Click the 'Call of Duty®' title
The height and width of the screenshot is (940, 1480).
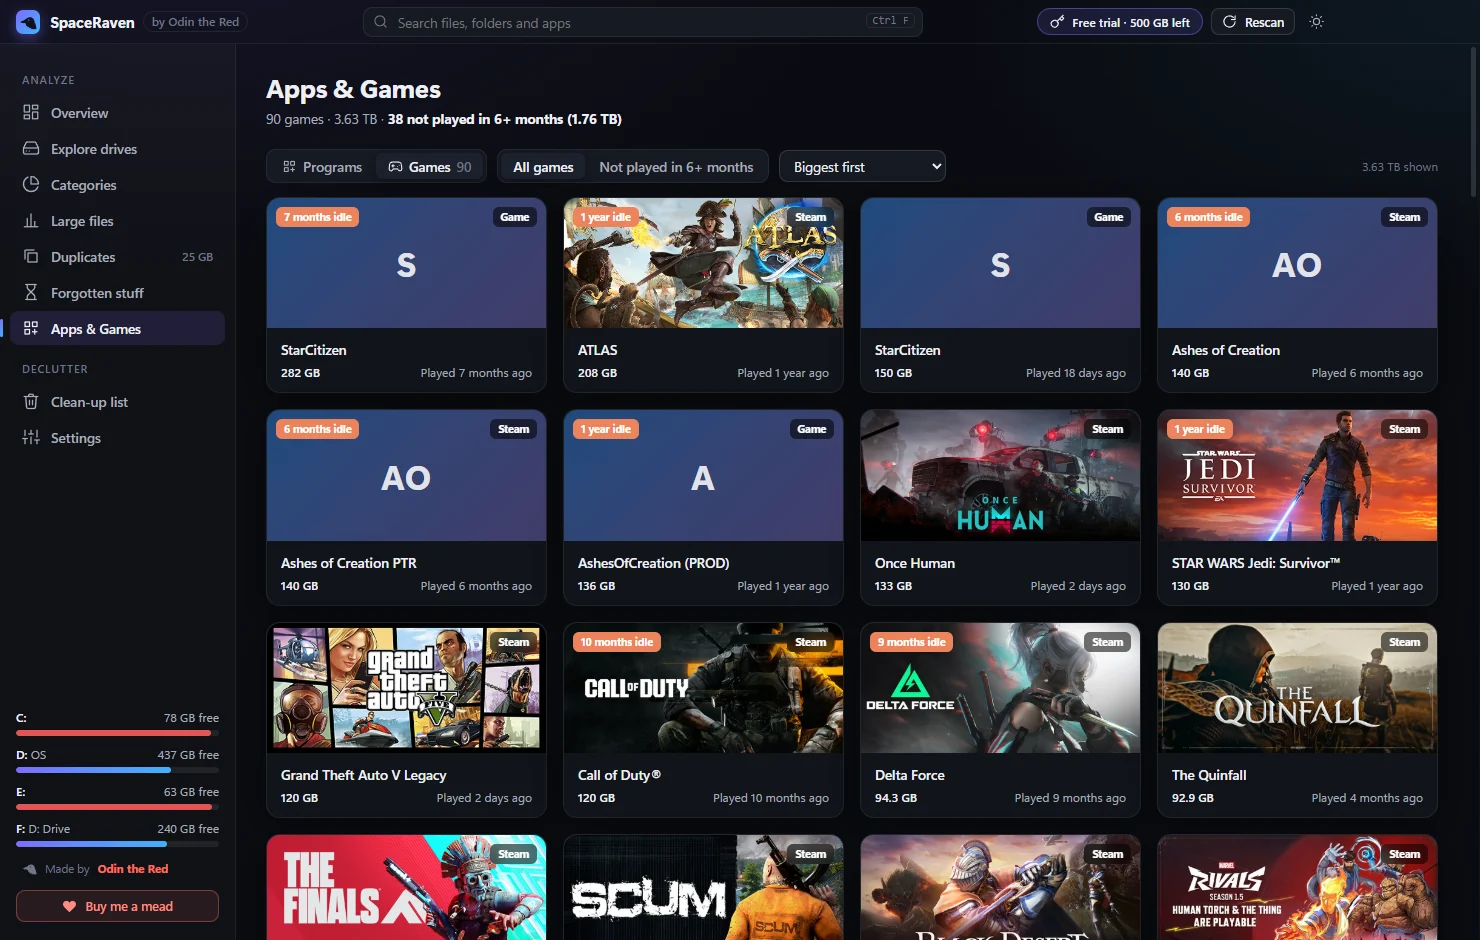619,775
